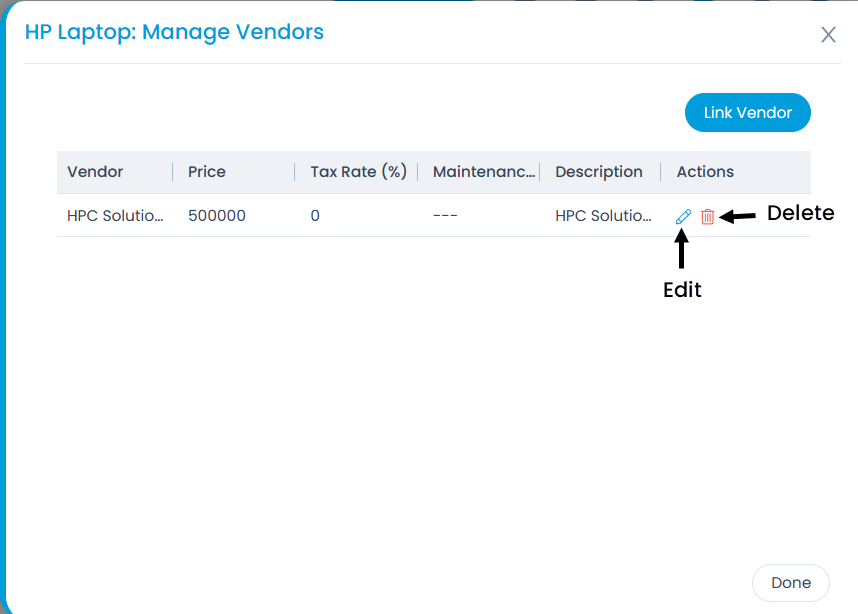The image size is (858, 614).
Task: Click the HP Laptop: Manage Vendors title
Action: coord(174,32)
